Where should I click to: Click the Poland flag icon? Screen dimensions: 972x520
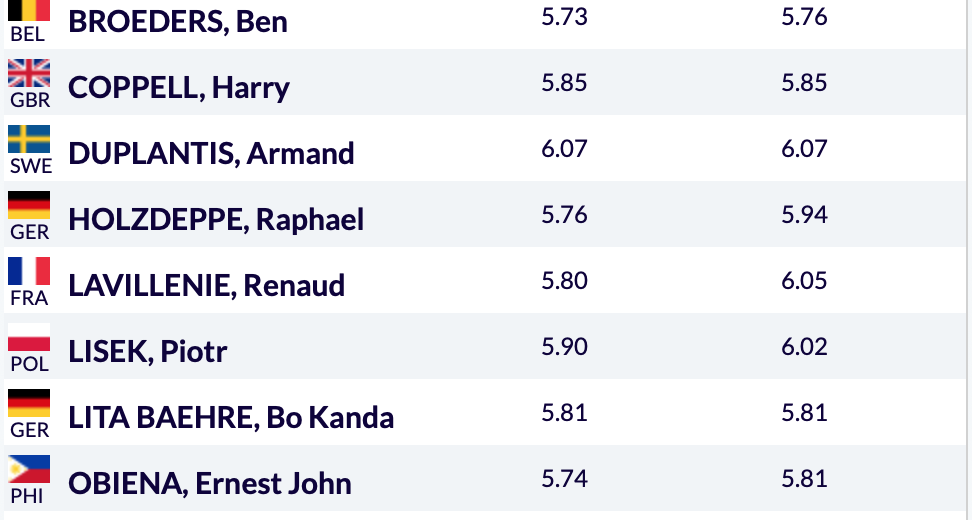pyautogui.click(x=29, y=337)
